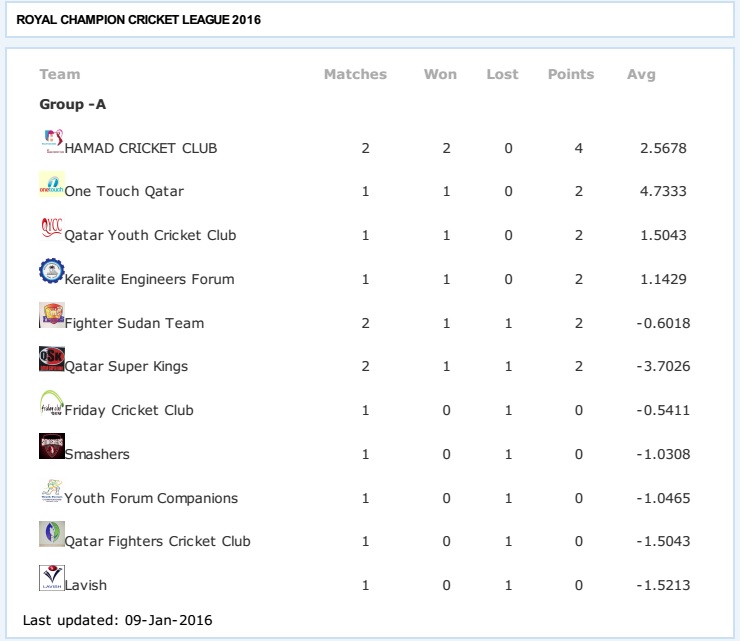
Task: Click the Smashers team logo
Action: click(x=52, y=446)
